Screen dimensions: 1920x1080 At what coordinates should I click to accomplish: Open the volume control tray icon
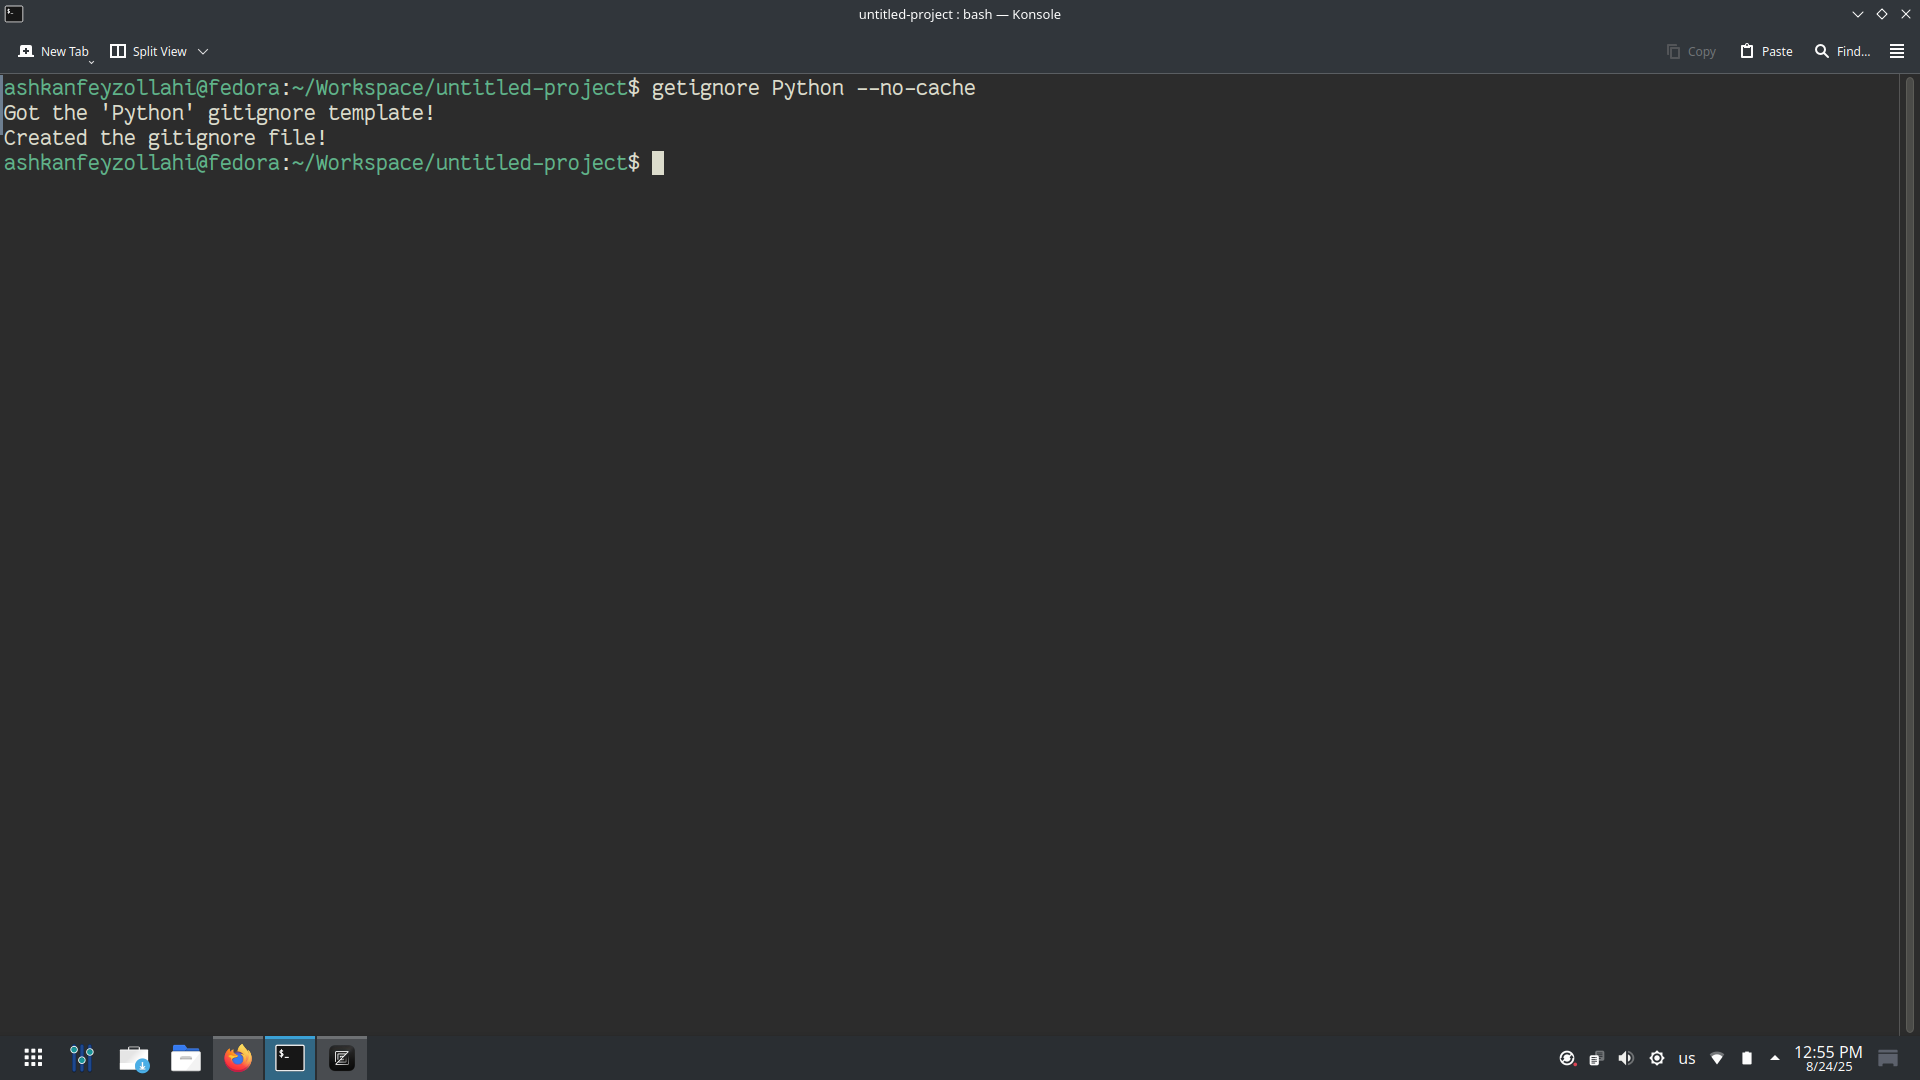pyautogui.click(x=1626, y=1058)
